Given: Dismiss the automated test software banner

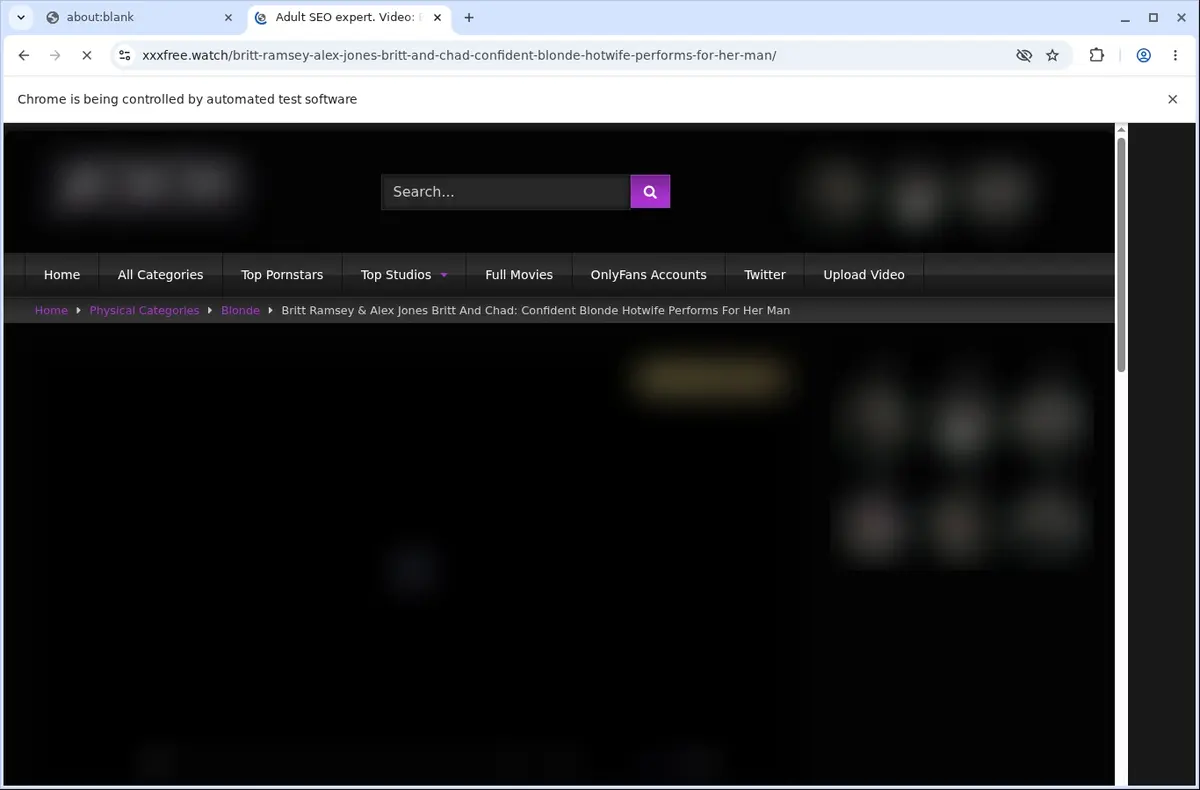Looking at the screenshot, I should (x=1172, y=99).
